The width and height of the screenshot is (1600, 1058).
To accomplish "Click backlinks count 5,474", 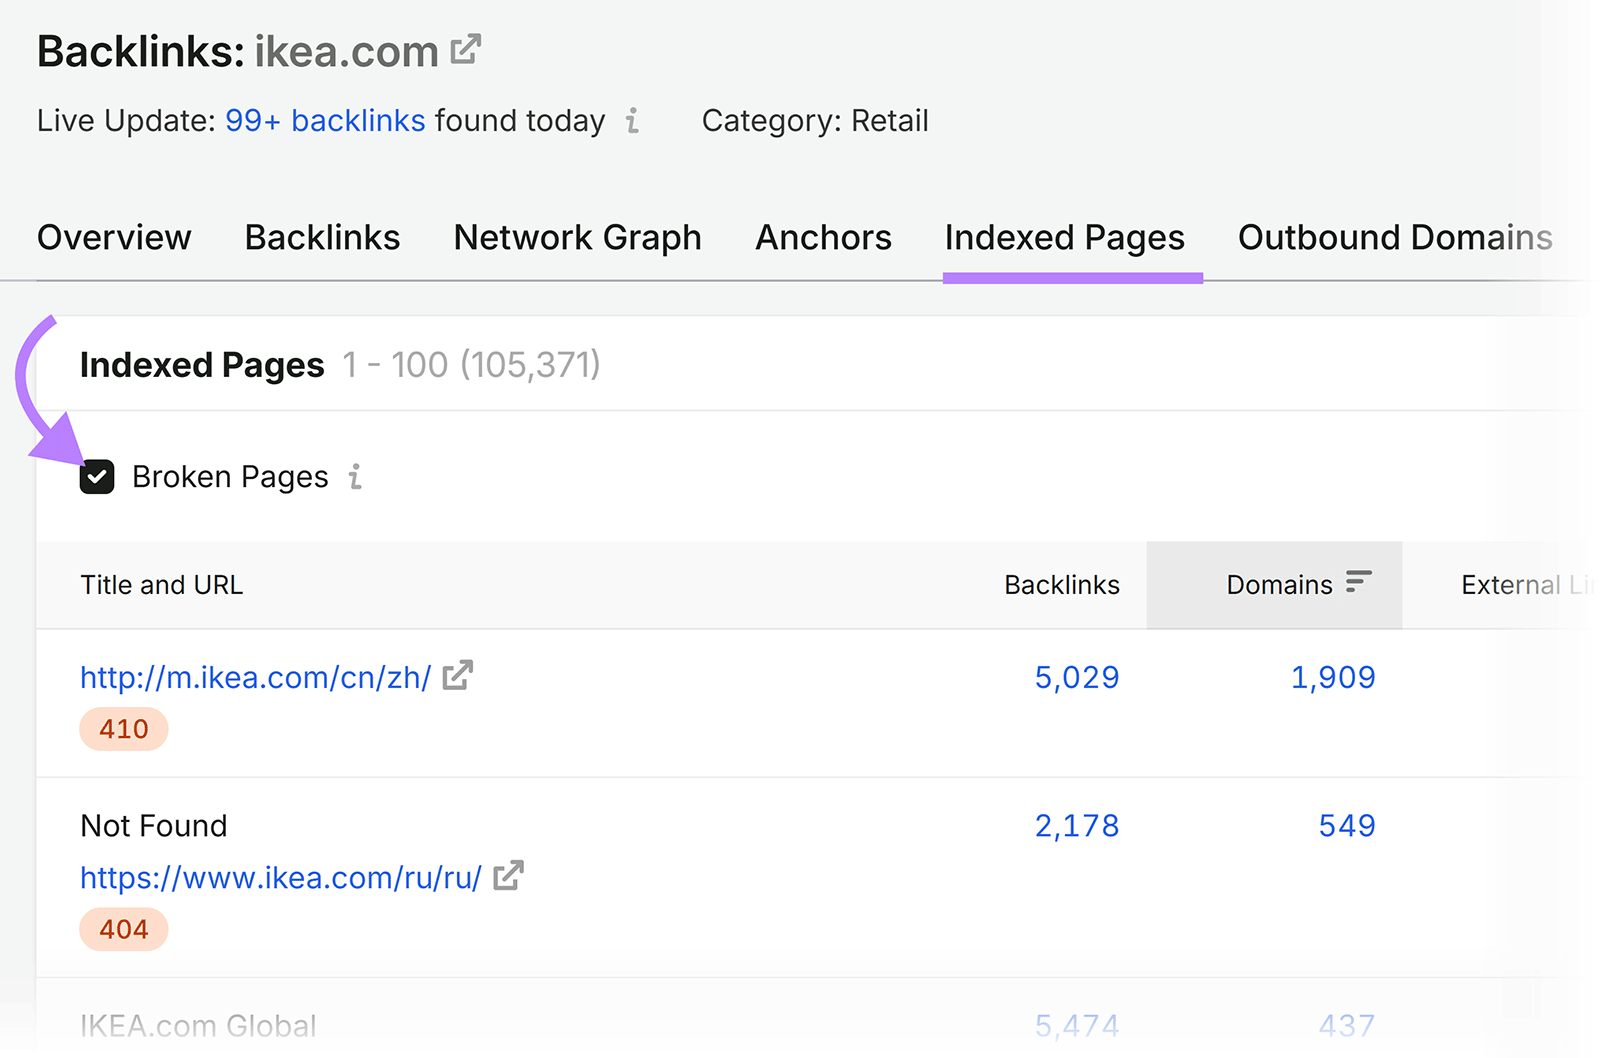I will coord(1077,1026).
